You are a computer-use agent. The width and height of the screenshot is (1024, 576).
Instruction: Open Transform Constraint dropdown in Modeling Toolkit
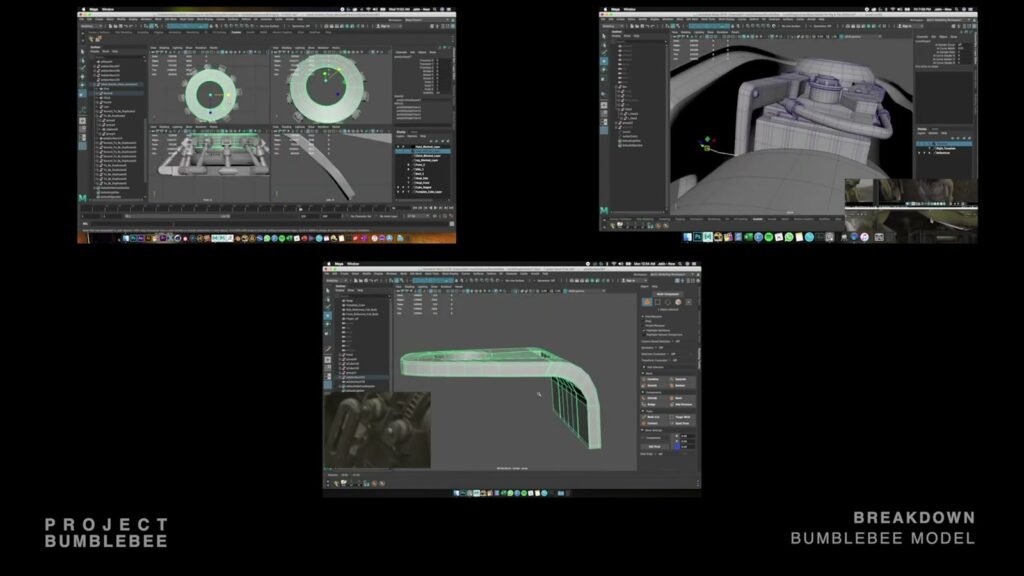(x=674, y=360)
